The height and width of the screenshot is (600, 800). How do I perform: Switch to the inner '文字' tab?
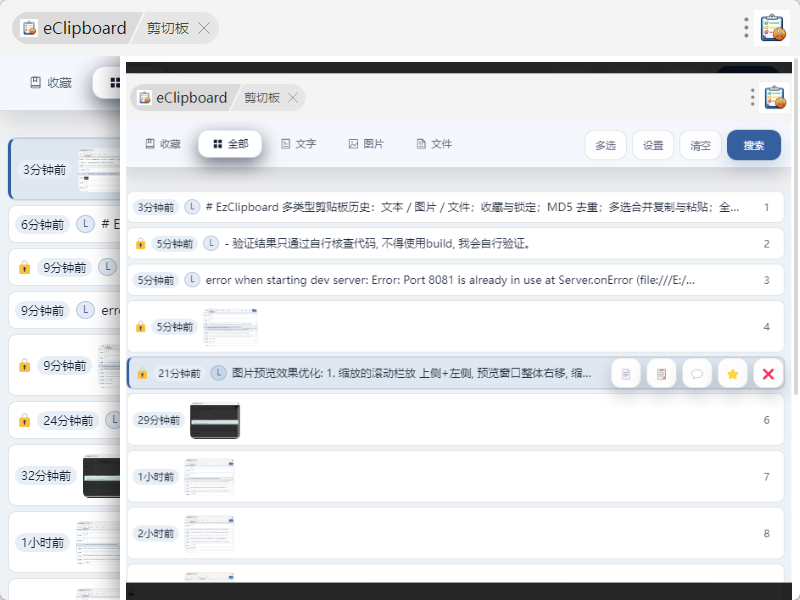pos(298,144)
